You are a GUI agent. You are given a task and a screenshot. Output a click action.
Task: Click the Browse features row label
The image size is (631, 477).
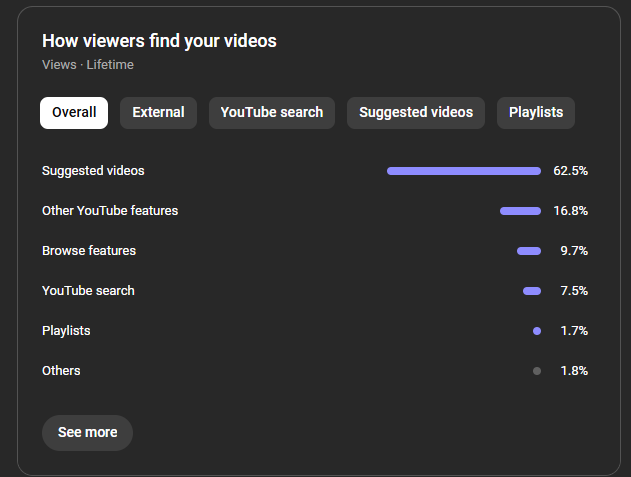[89, 251]
